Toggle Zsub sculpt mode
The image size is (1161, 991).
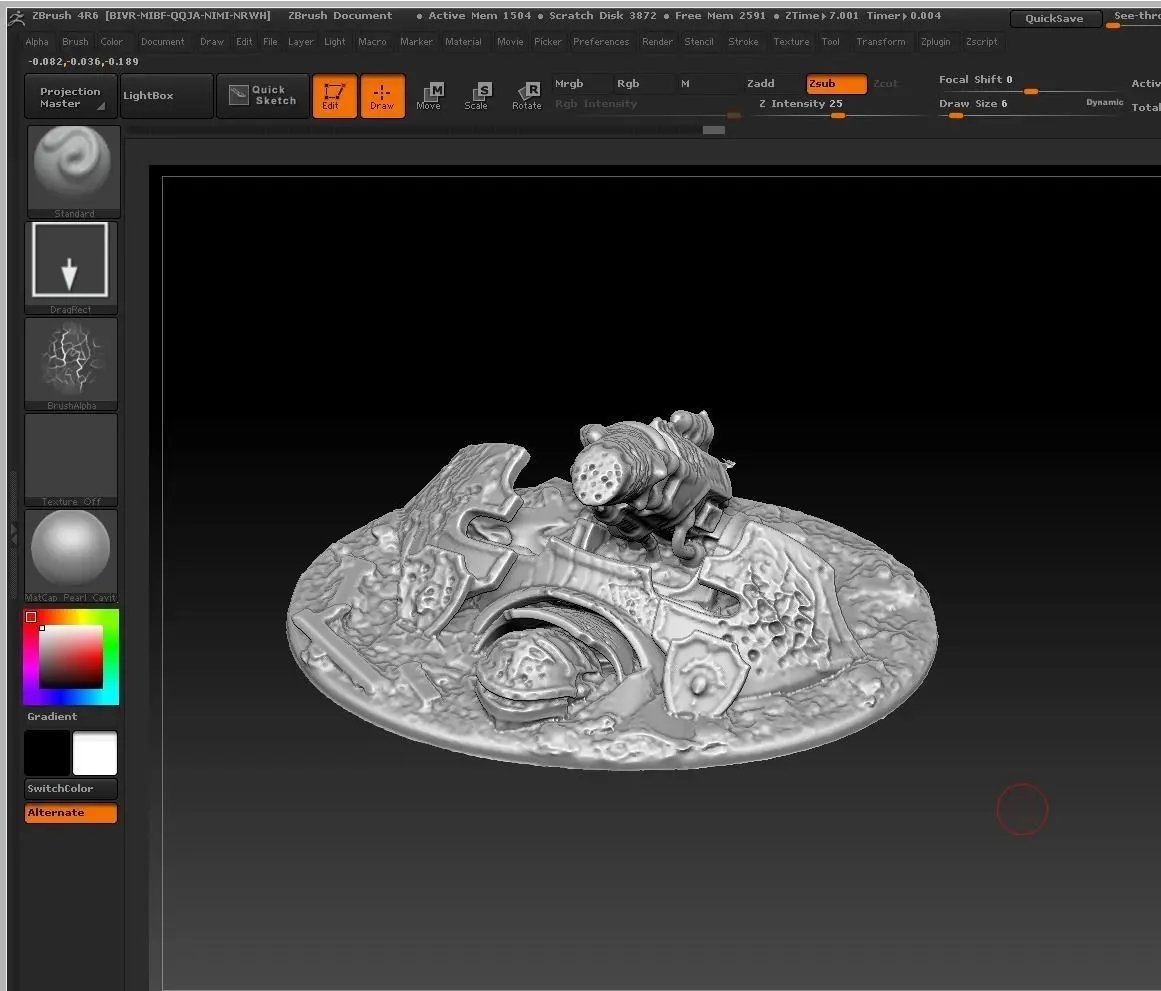coord(836,84)
